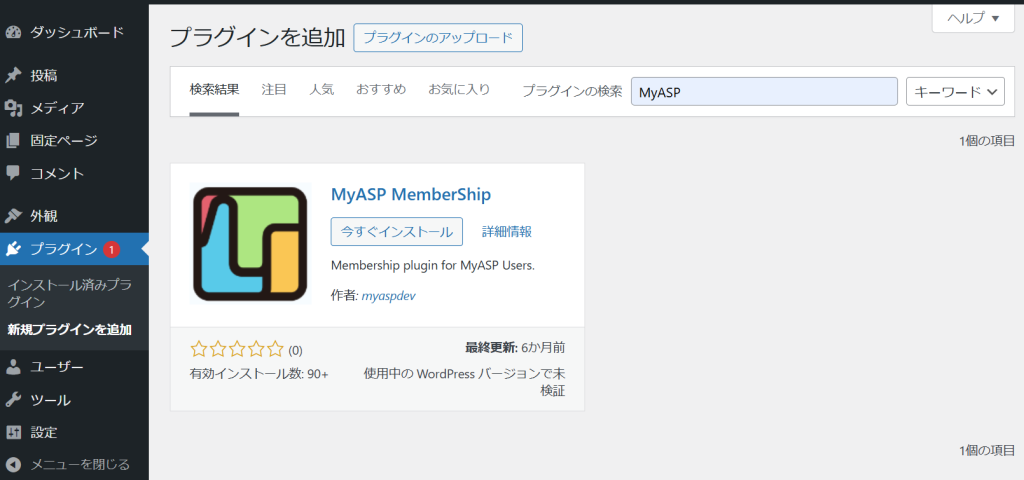Screen dimensions: 1024x480
Task: Click the speech bubble icon for コメント
Action: (13, 173)
